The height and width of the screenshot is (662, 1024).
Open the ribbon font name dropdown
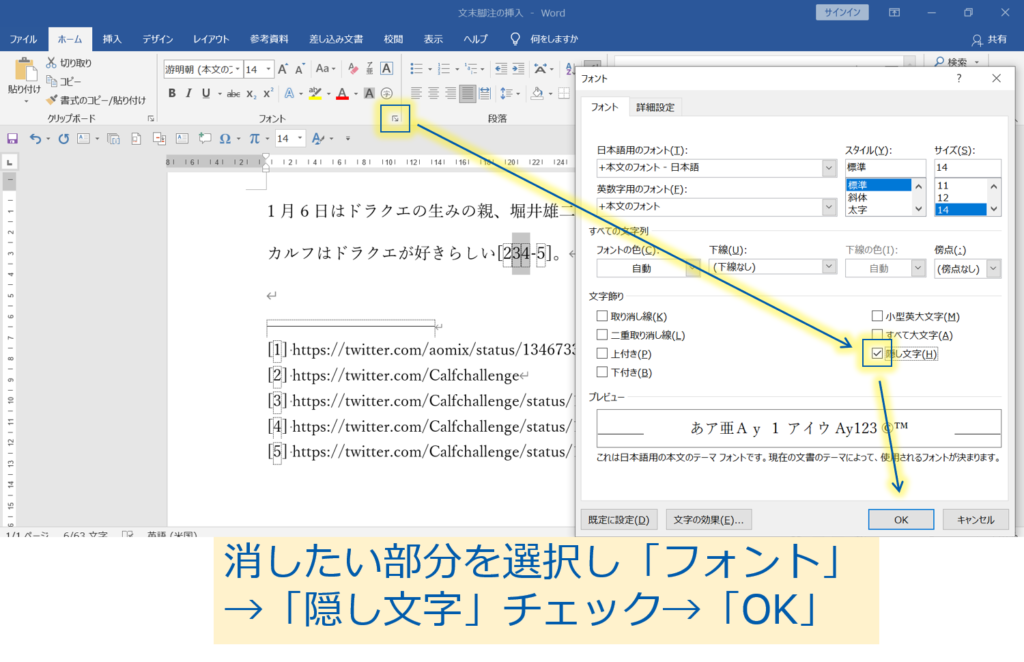[x=238, y=69]
